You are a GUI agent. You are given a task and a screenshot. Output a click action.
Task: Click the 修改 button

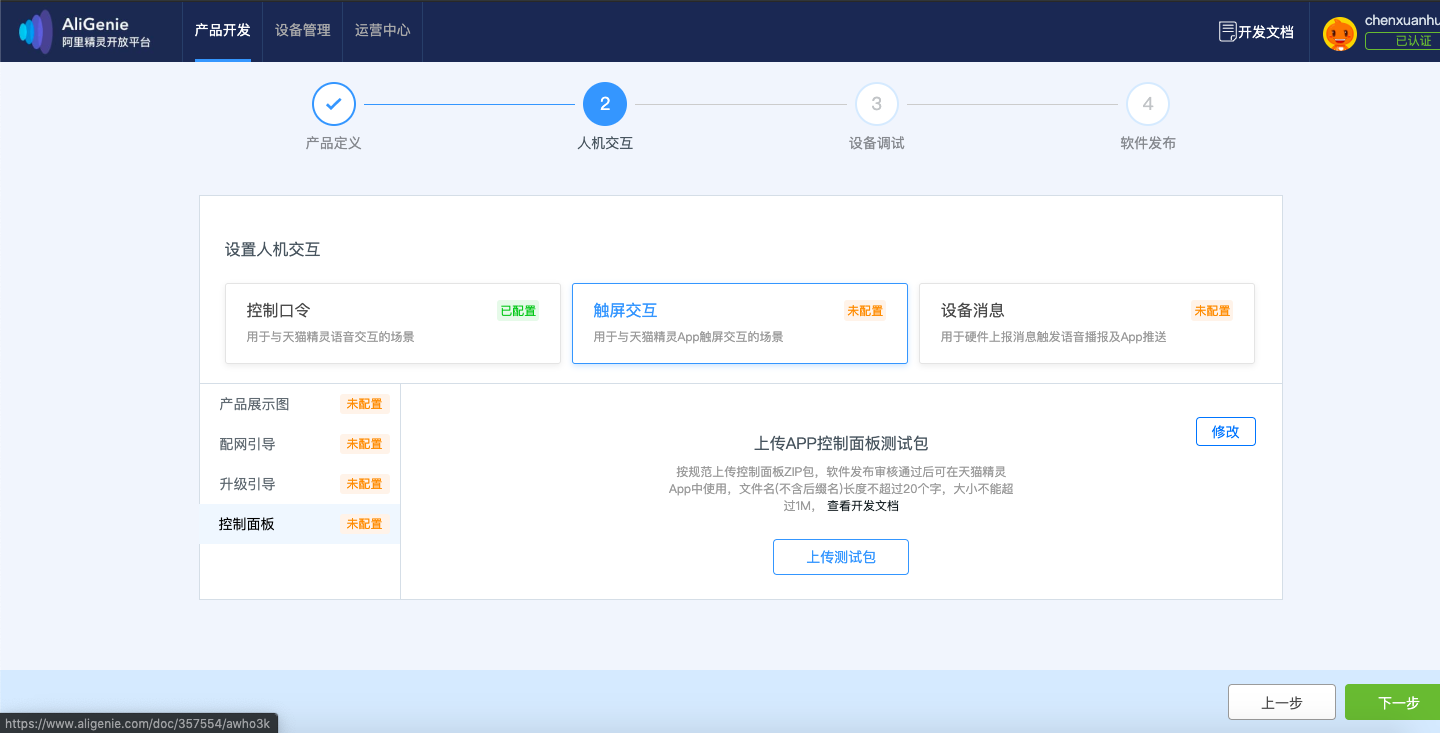tap(1226, 431)
